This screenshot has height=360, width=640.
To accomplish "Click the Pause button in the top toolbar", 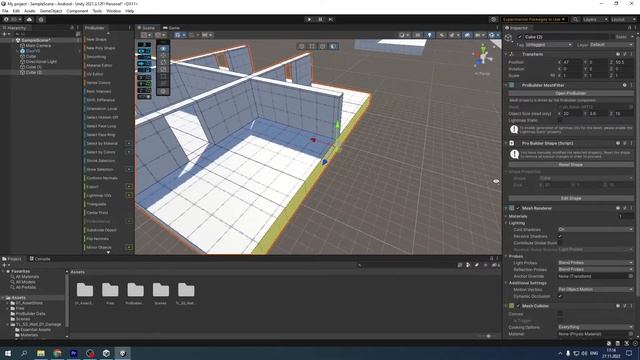I will 320,19.
